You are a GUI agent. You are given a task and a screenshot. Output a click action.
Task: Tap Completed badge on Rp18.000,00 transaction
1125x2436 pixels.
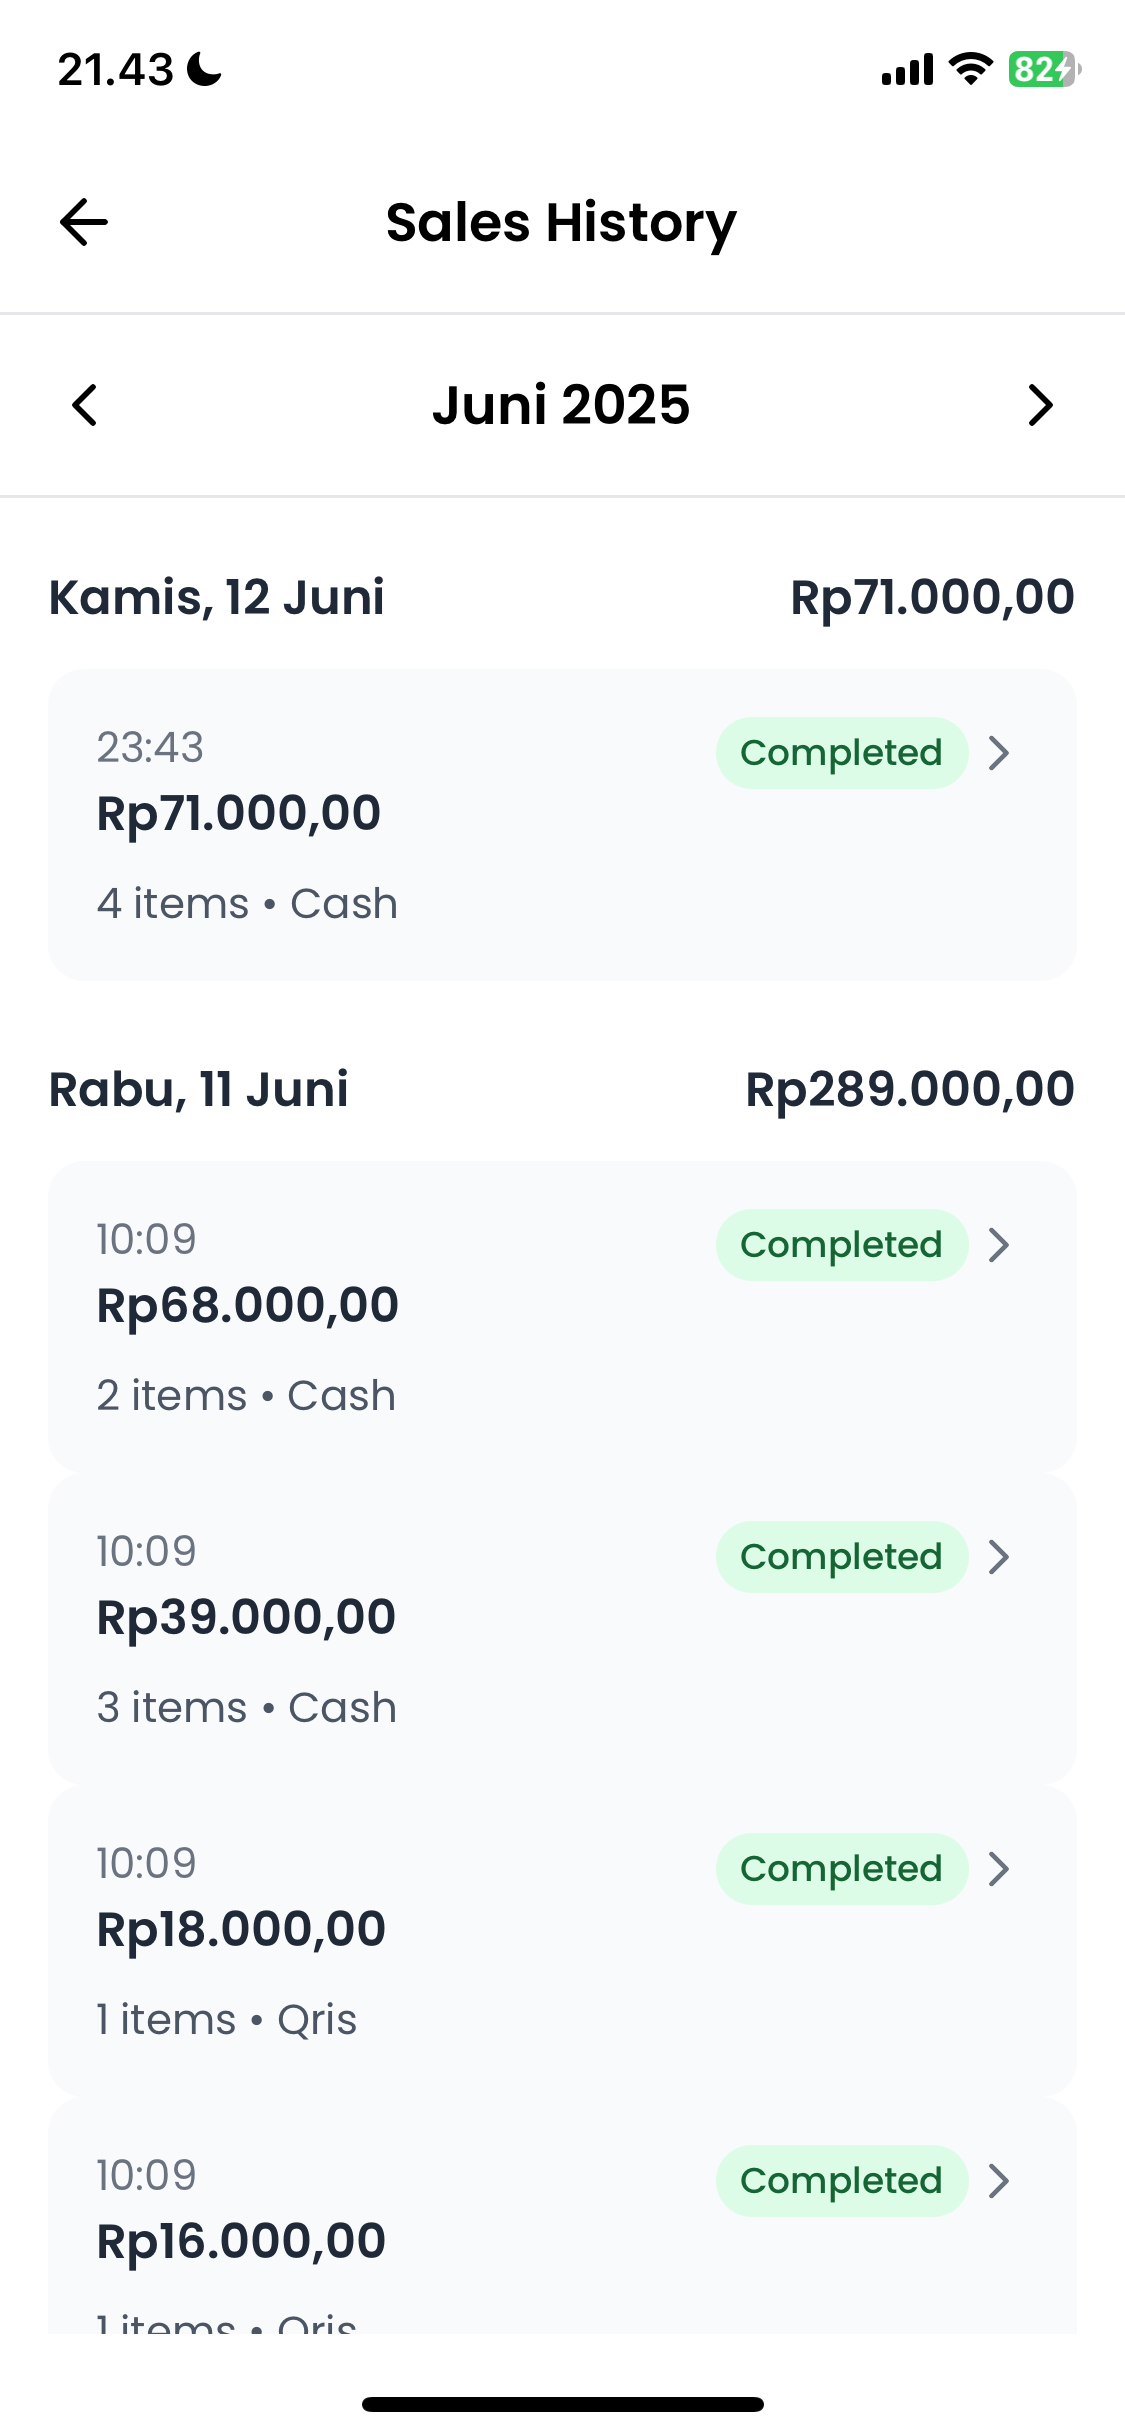(841, 1869)
